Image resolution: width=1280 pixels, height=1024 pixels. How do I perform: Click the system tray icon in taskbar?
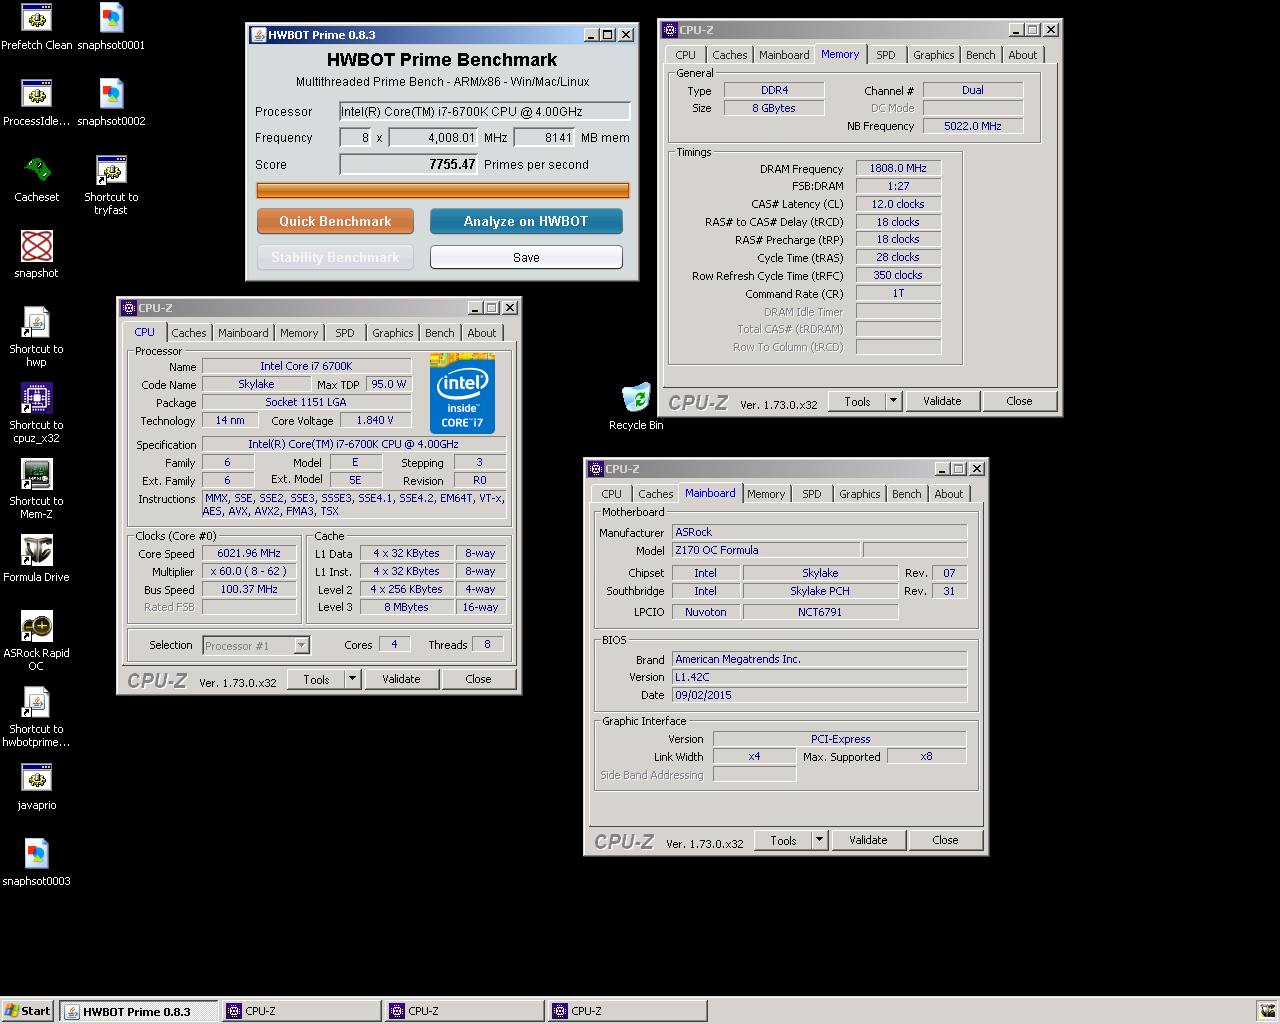(1266, 1011)
